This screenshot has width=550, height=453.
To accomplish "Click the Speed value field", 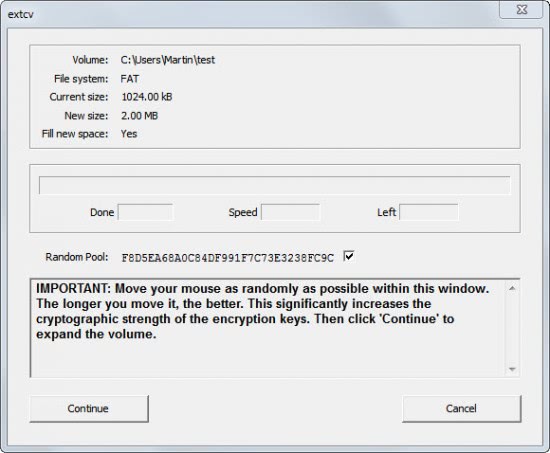I will [x=290, y=212].
